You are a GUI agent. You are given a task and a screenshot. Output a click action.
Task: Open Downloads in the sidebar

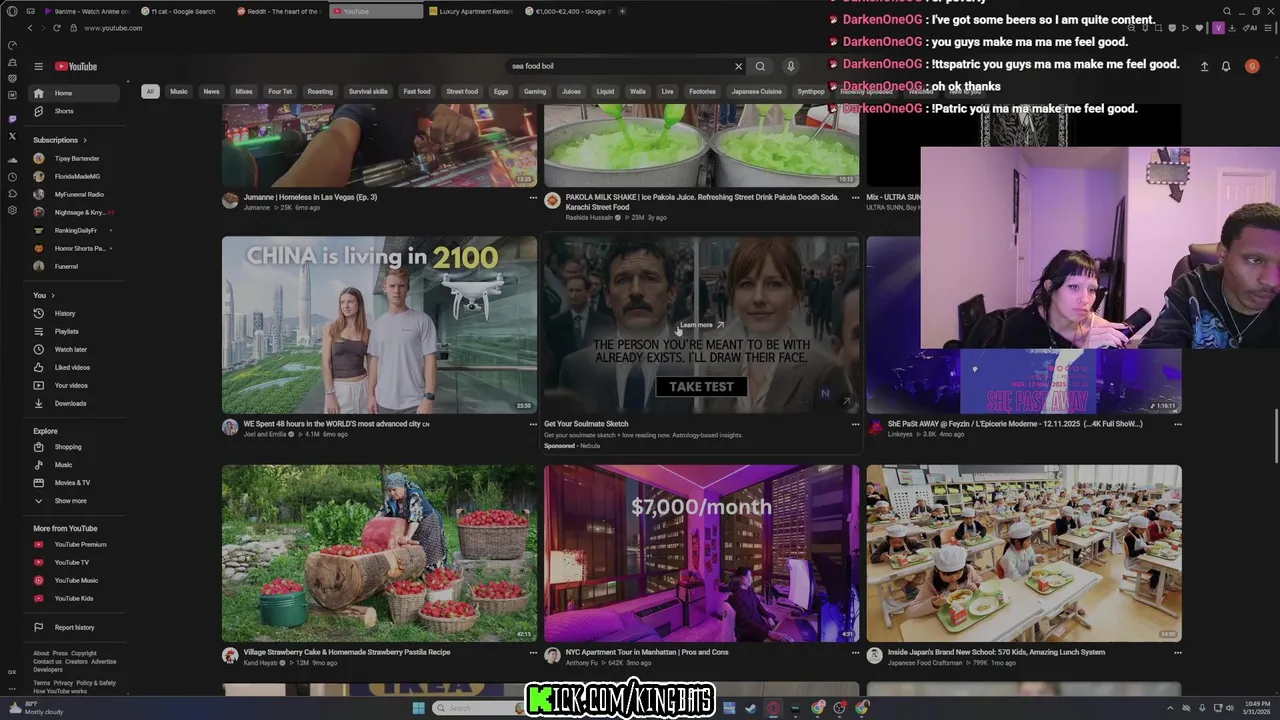tap(75, 403)
